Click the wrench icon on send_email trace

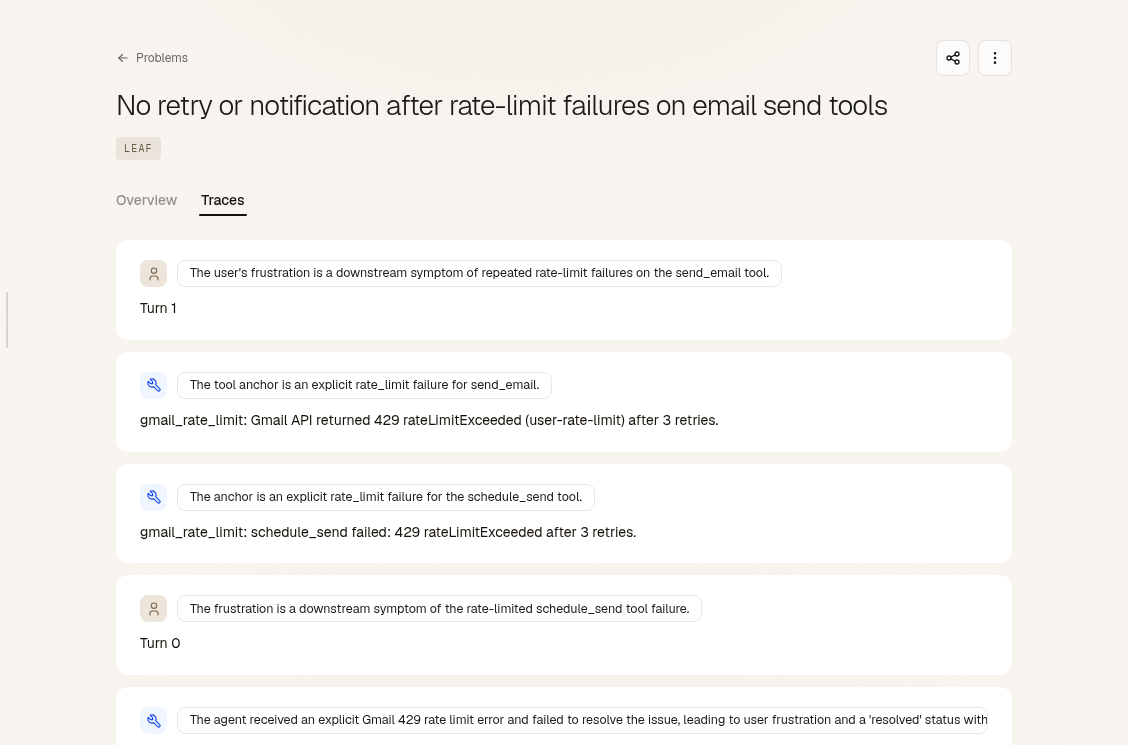tap(153, 385)
